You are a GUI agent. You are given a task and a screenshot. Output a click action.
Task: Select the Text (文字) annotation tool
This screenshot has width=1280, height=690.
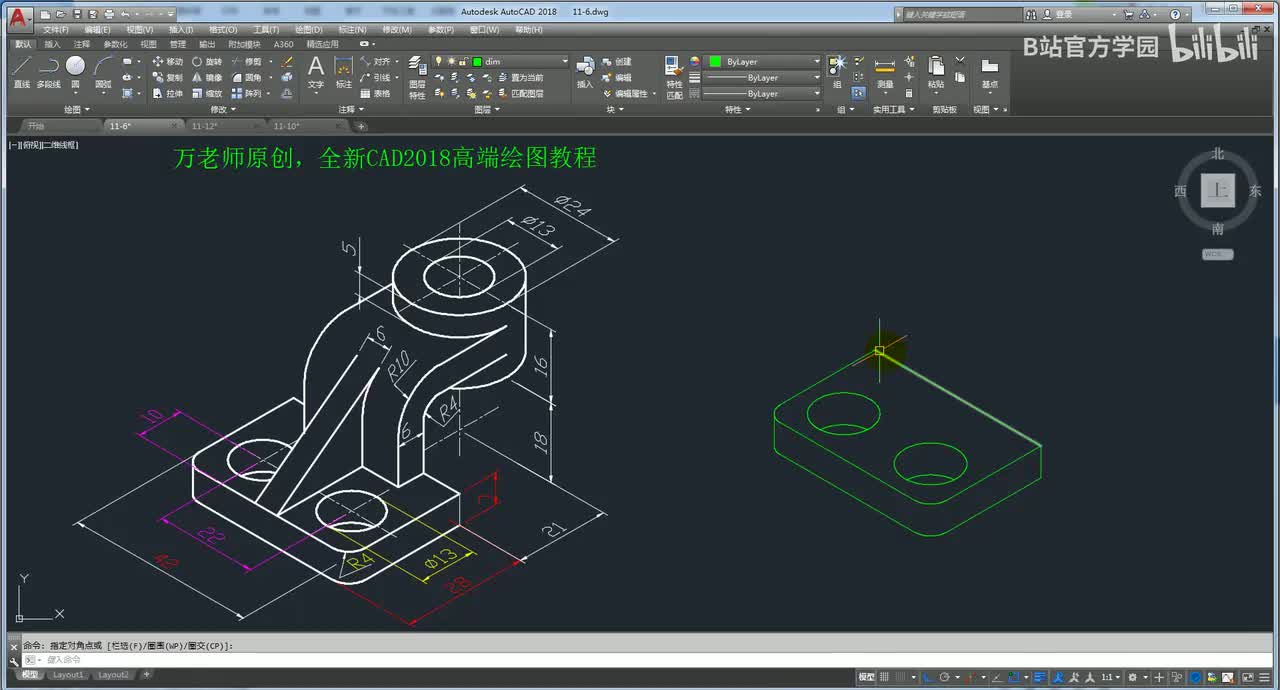pos(316,72)
